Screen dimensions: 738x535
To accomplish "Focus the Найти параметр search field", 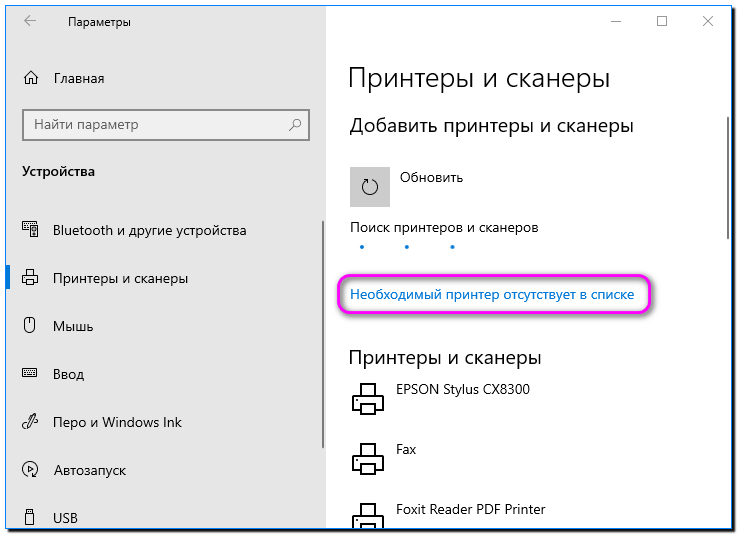I will (x=155, y=125).
